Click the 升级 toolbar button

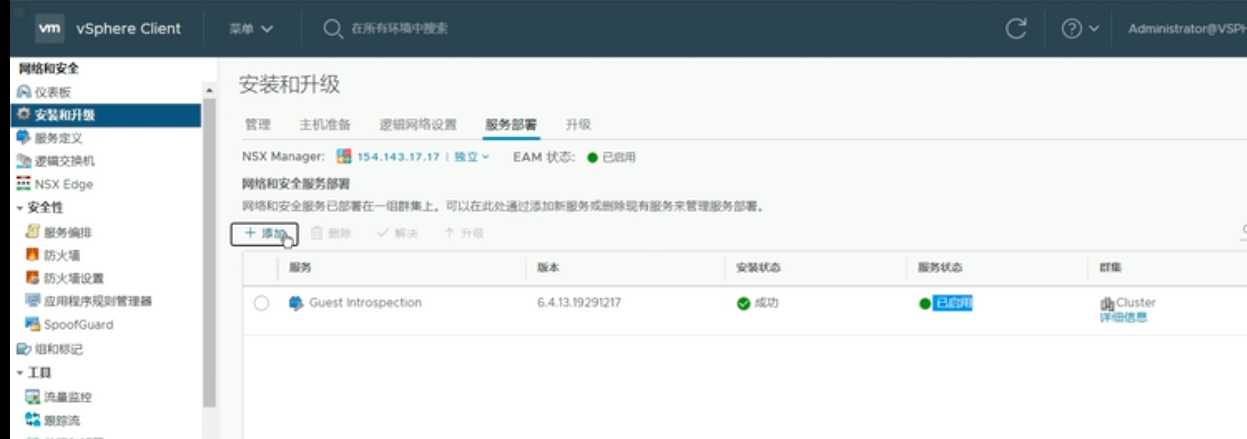pyautogui.click(x=464, y=233)
